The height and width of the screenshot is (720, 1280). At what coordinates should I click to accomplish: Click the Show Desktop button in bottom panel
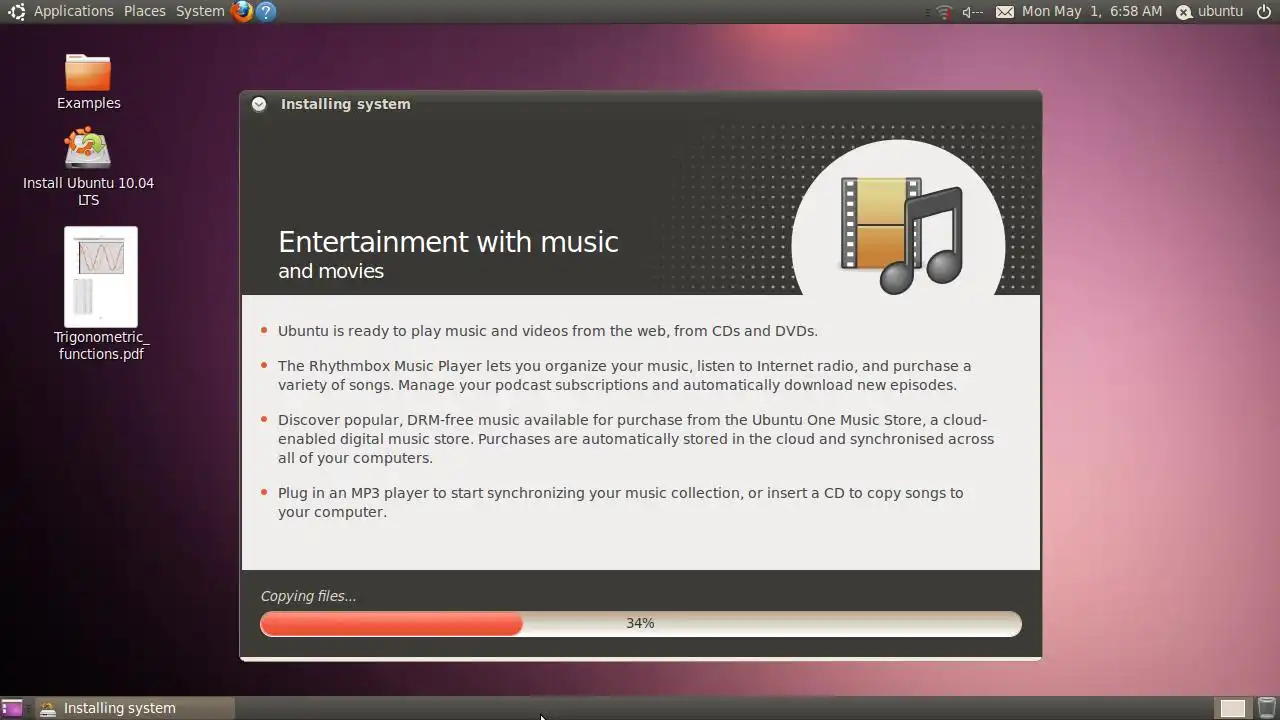(12, 708)
